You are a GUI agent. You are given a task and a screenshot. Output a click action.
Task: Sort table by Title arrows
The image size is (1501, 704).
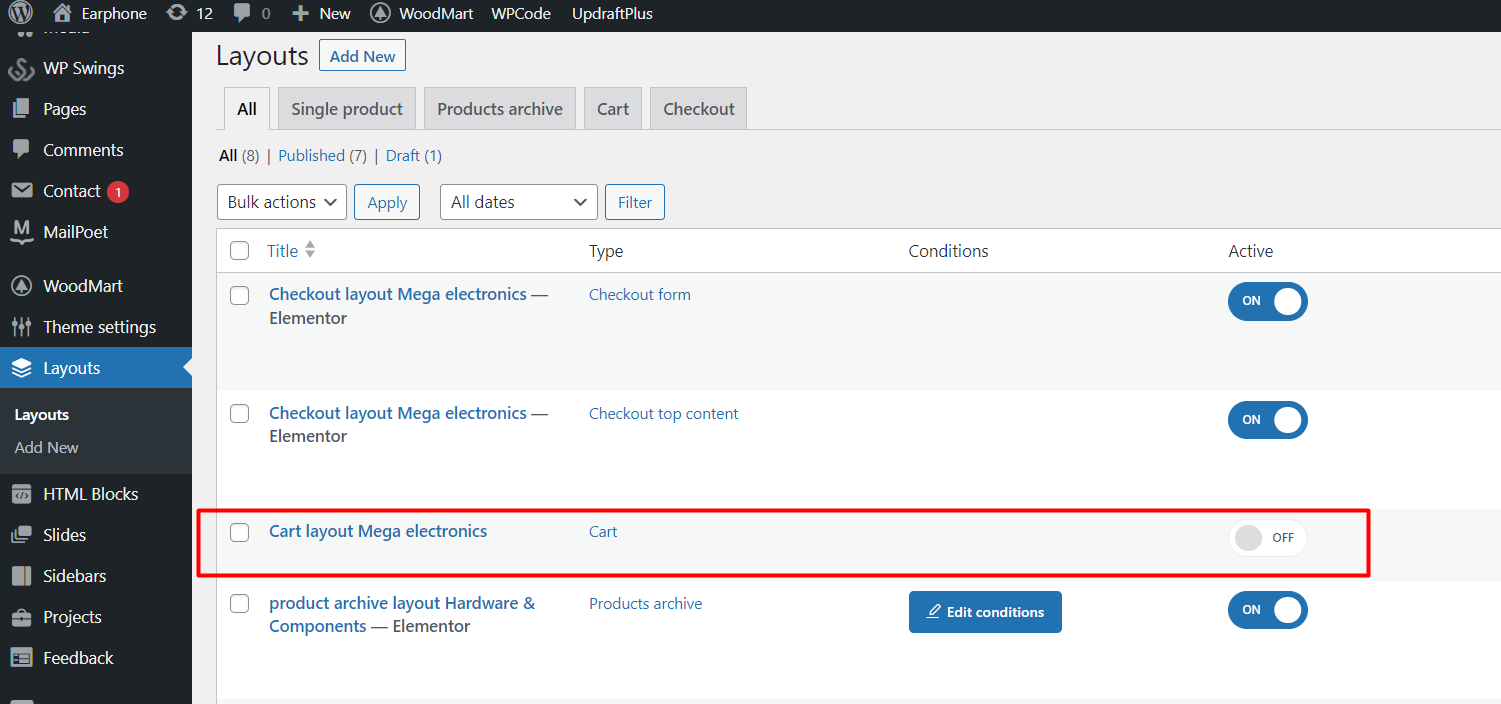point(310,250)
